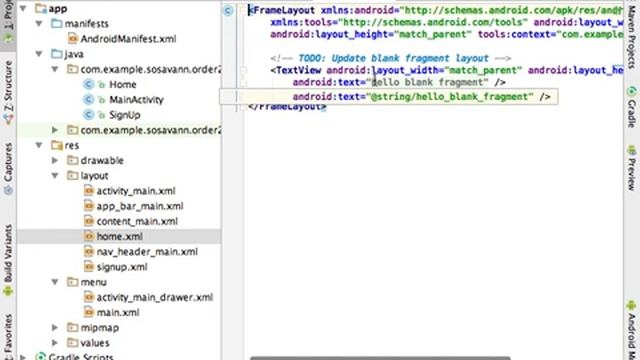Click the mipmap folder icon
The width and height of the screenshot is (640, 360).
coord(72,327)
